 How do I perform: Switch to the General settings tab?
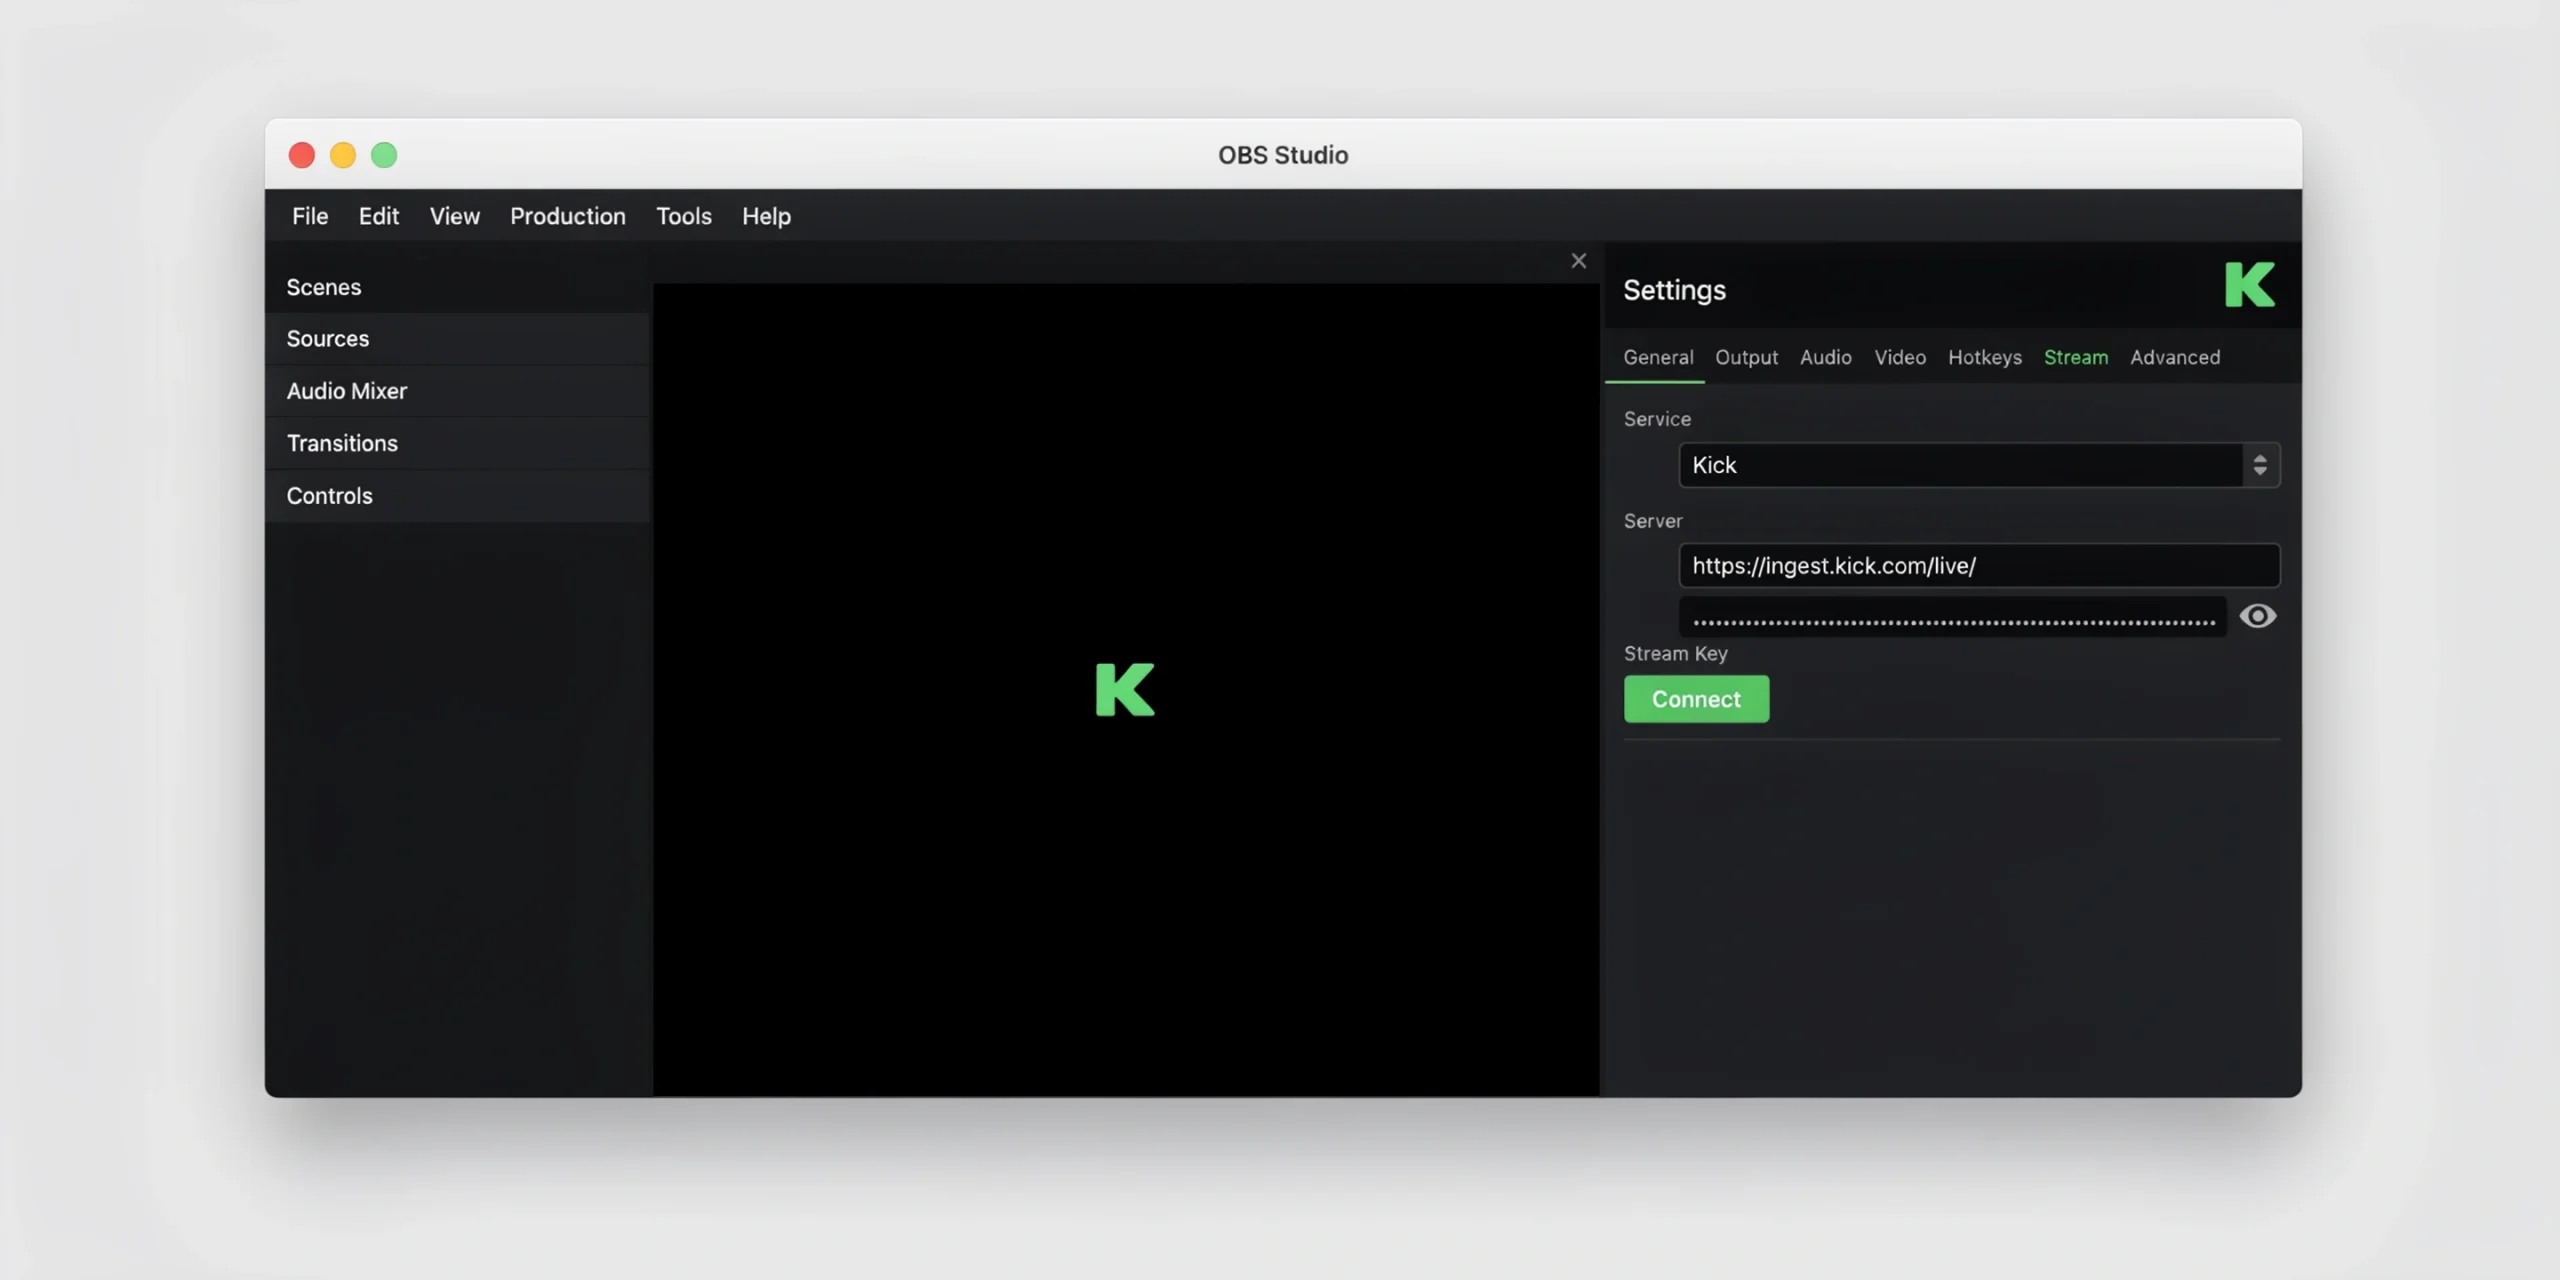point(1658,357)
